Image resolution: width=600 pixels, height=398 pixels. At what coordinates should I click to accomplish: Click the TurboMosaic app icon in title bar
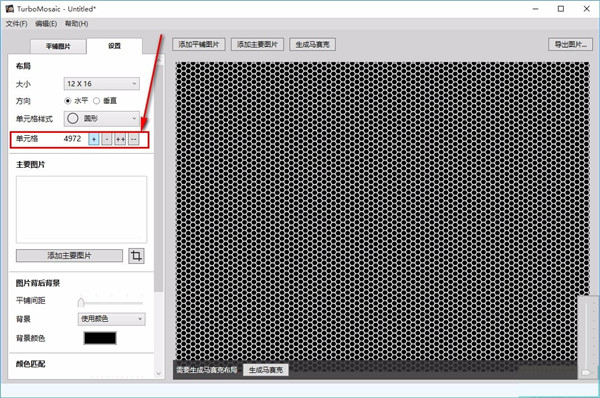10,8
